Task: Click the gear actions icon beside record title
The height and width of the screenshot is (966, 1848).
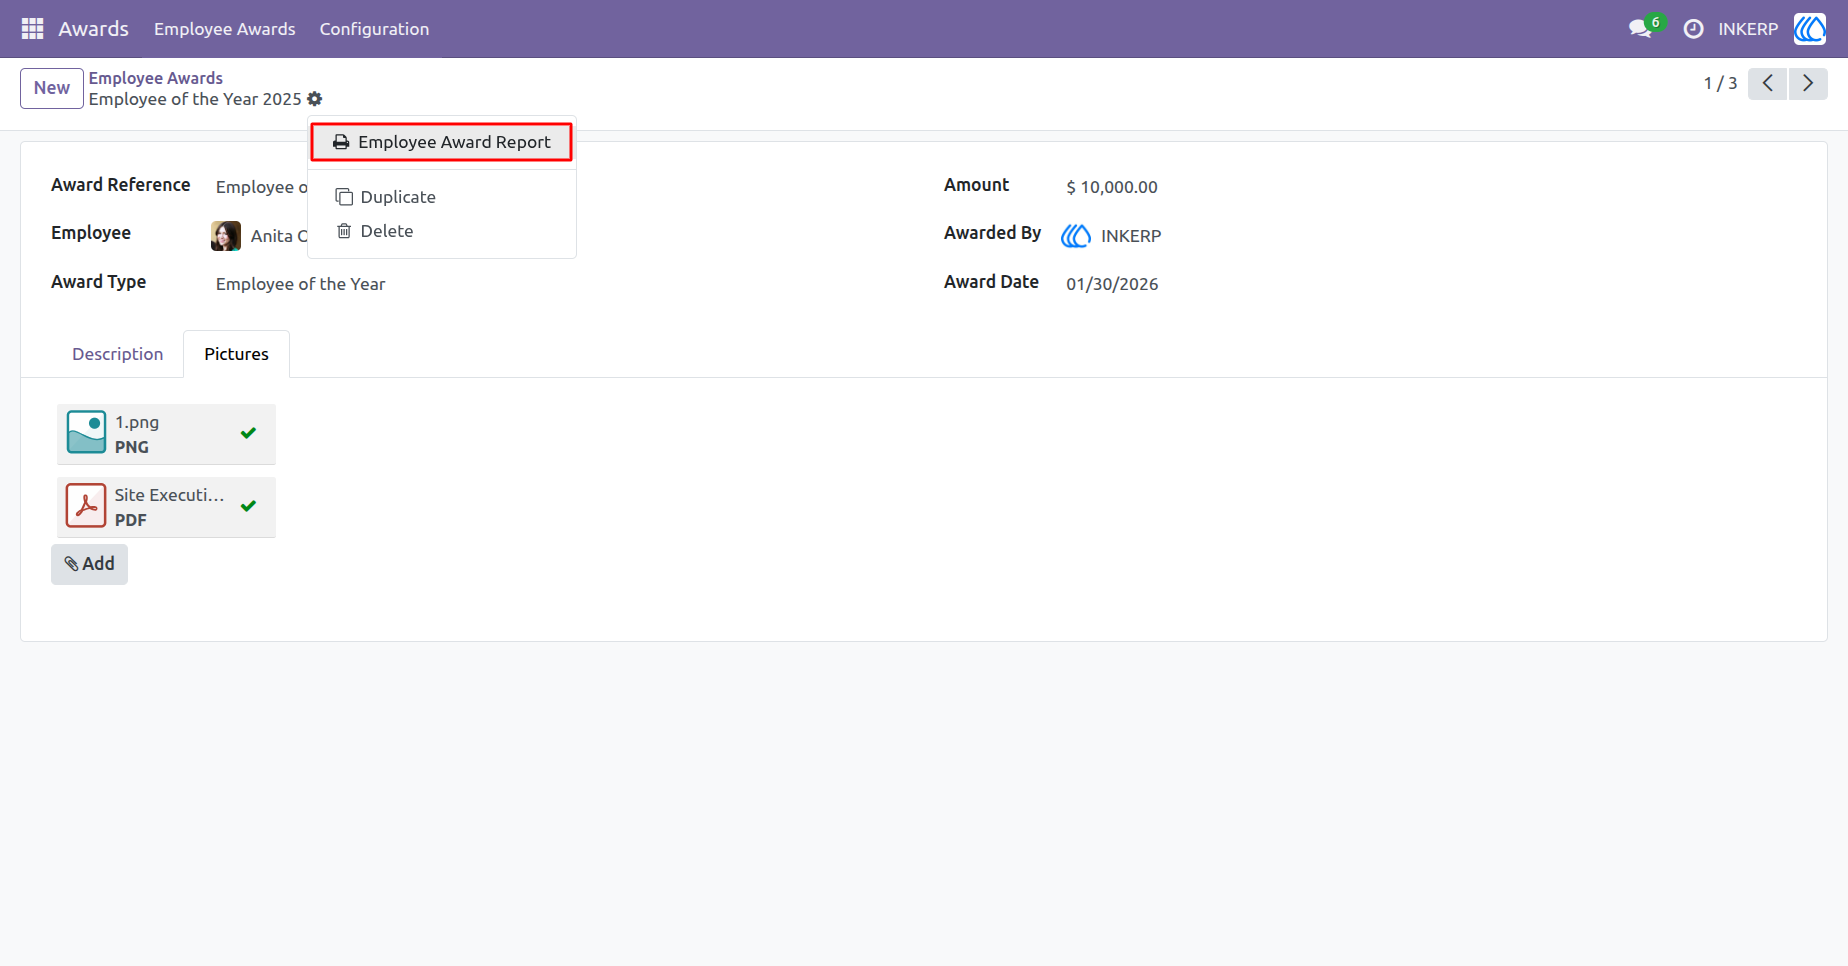Action: point(315,99)
